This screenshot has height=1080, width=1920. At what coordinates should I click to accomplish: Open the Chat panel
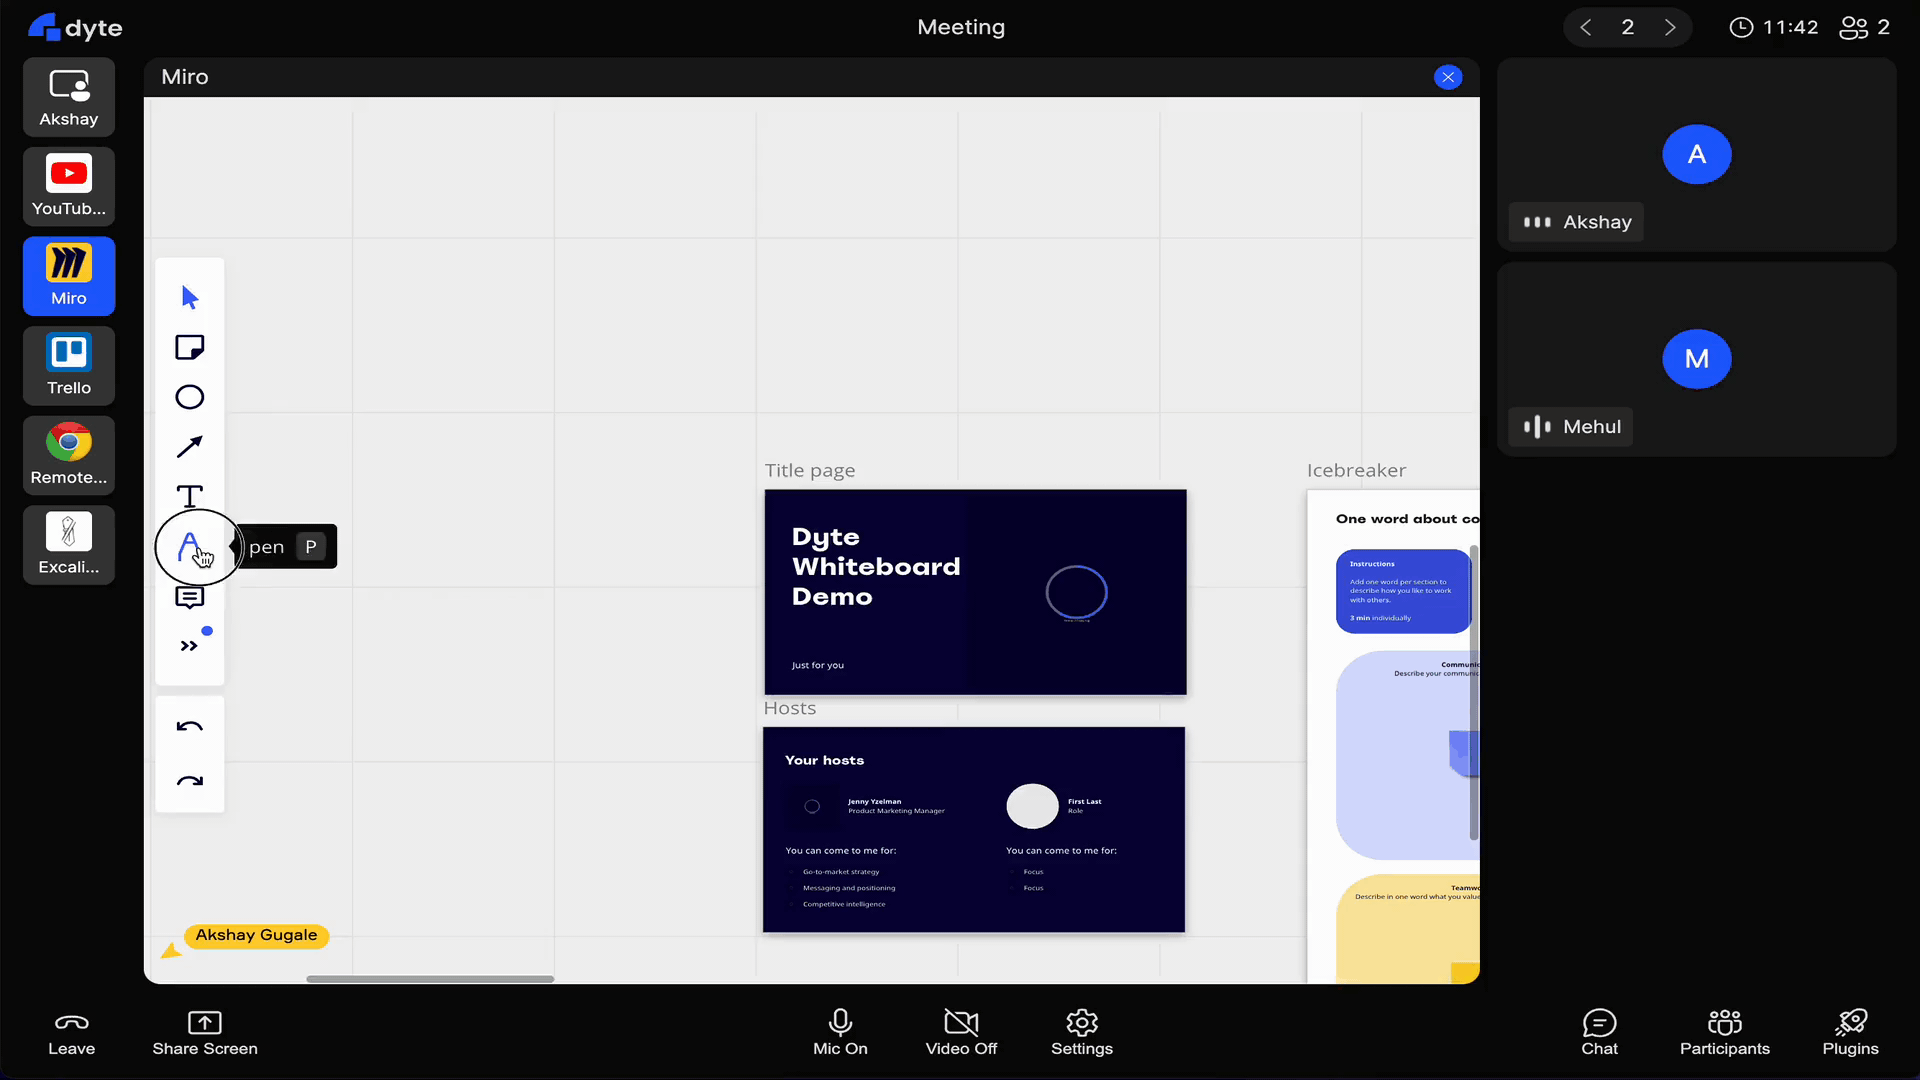coord(1599,1033)
